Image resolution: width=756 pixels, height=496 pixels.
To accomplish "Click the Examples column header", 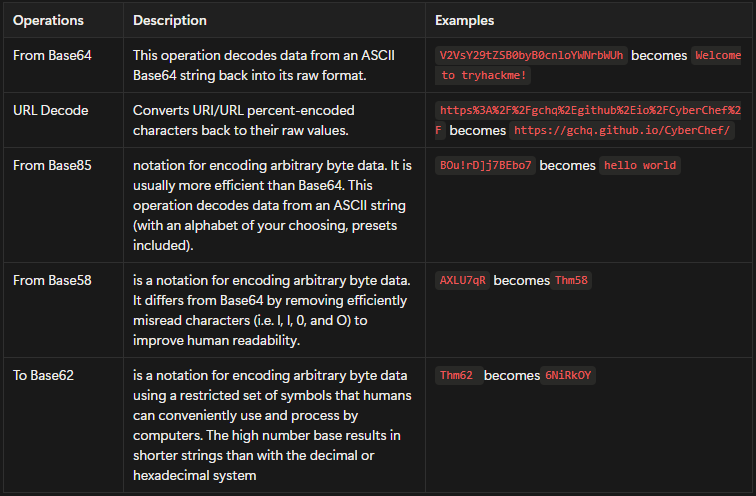I will tap(464, 20).
